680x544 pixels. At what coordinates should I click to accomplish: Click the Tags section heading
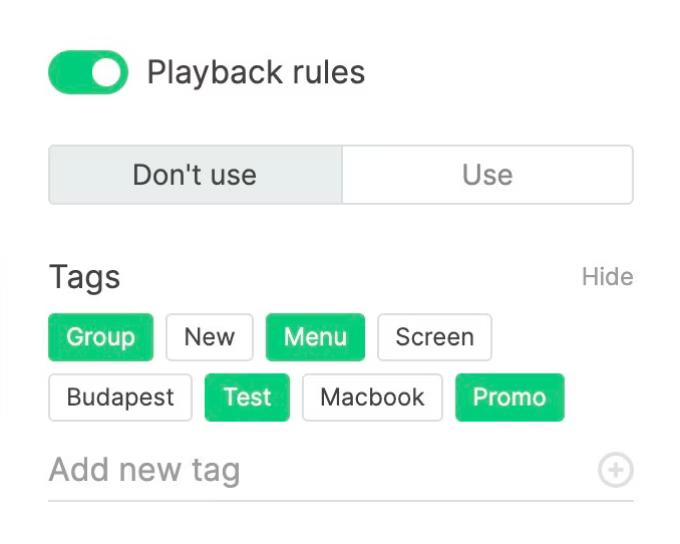[85, 277]
